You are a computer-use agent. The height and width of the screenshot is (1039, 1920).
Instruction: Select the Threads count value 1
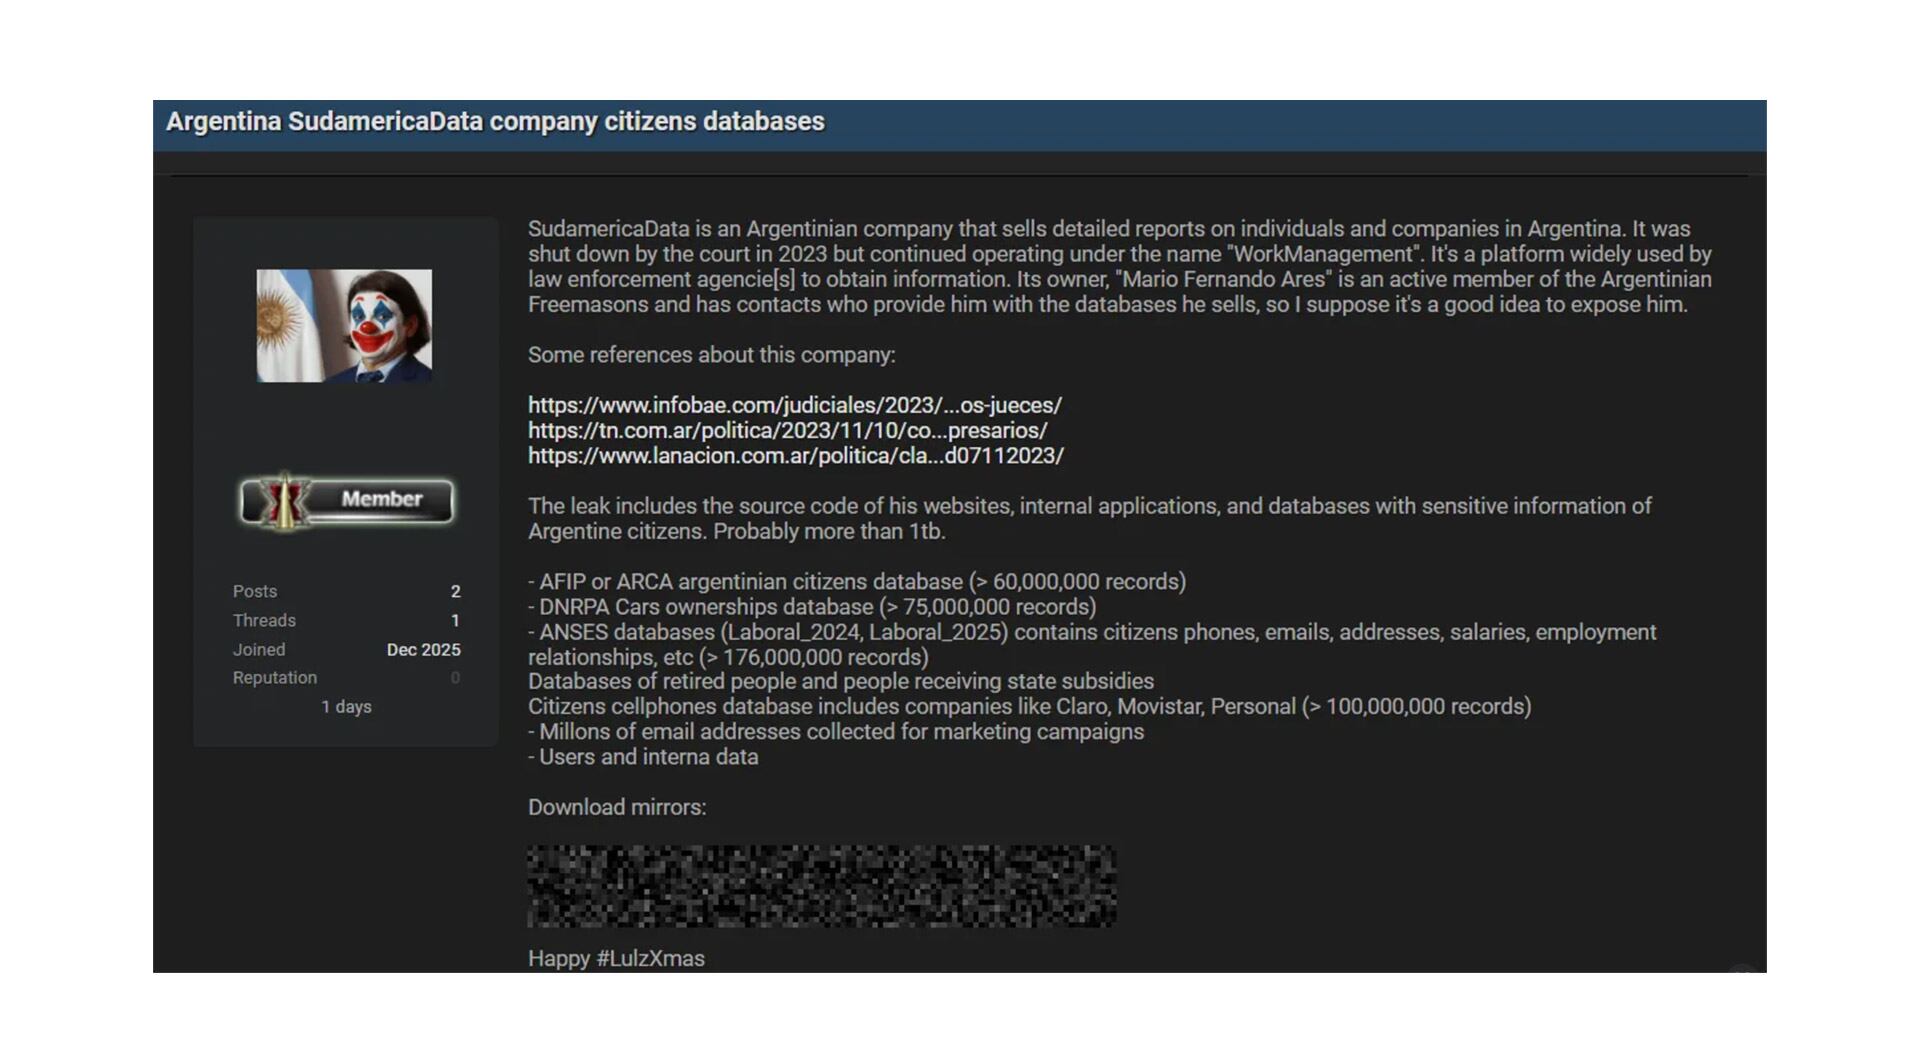point(456,620)
